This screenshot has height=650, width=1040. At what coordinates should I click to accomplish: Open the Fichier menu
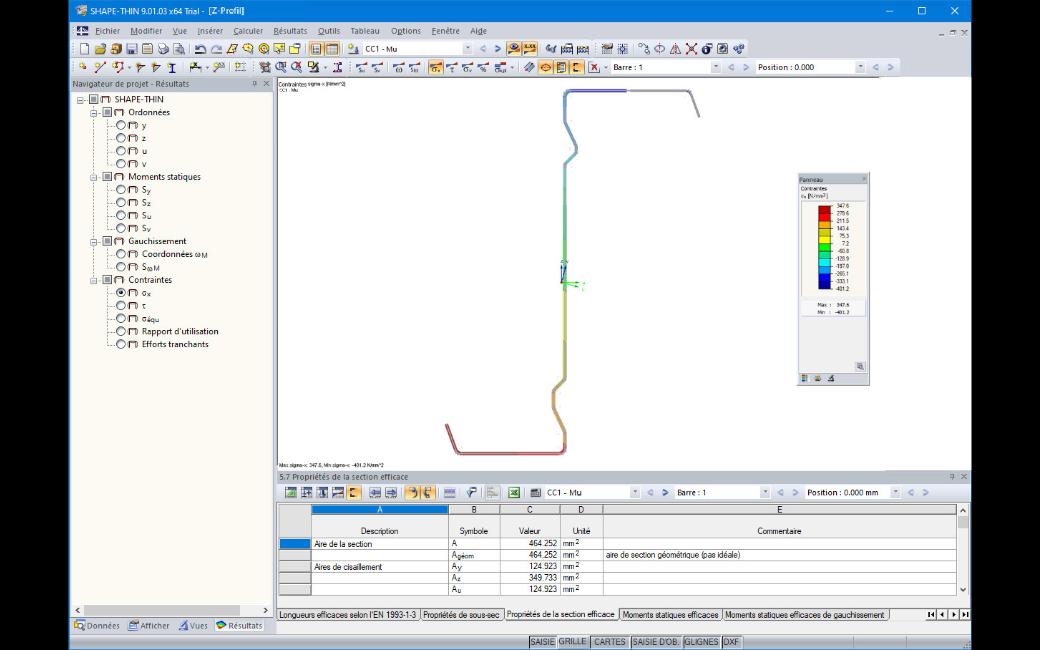click(x=107, y=31)
